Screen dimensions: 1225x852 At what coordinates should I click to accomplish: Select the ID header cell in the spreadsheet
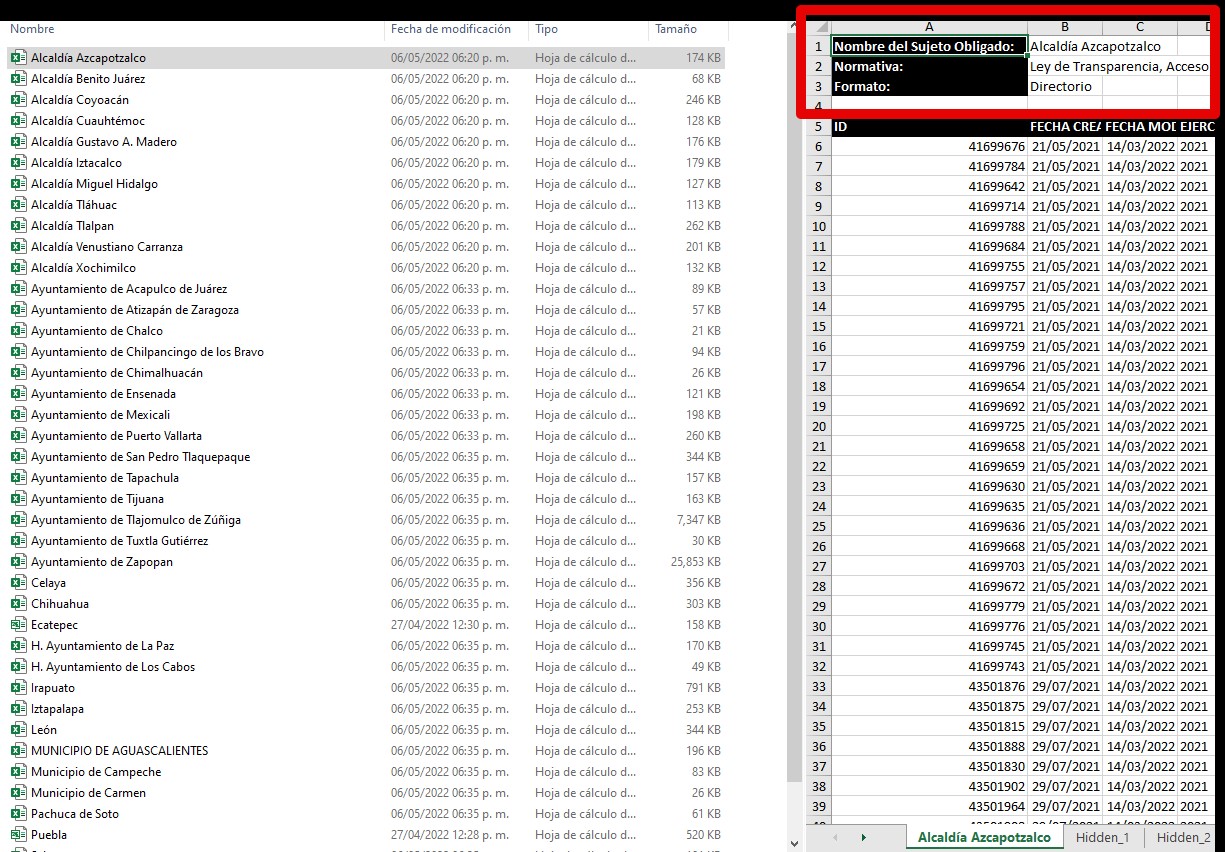coord(929,126)
